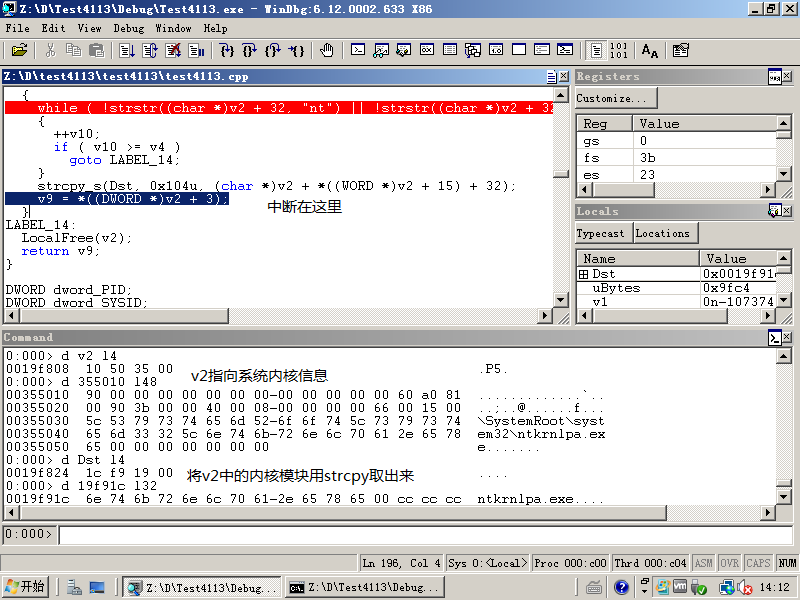Open the Font settings (AA) icon

[x=649, y=51]
